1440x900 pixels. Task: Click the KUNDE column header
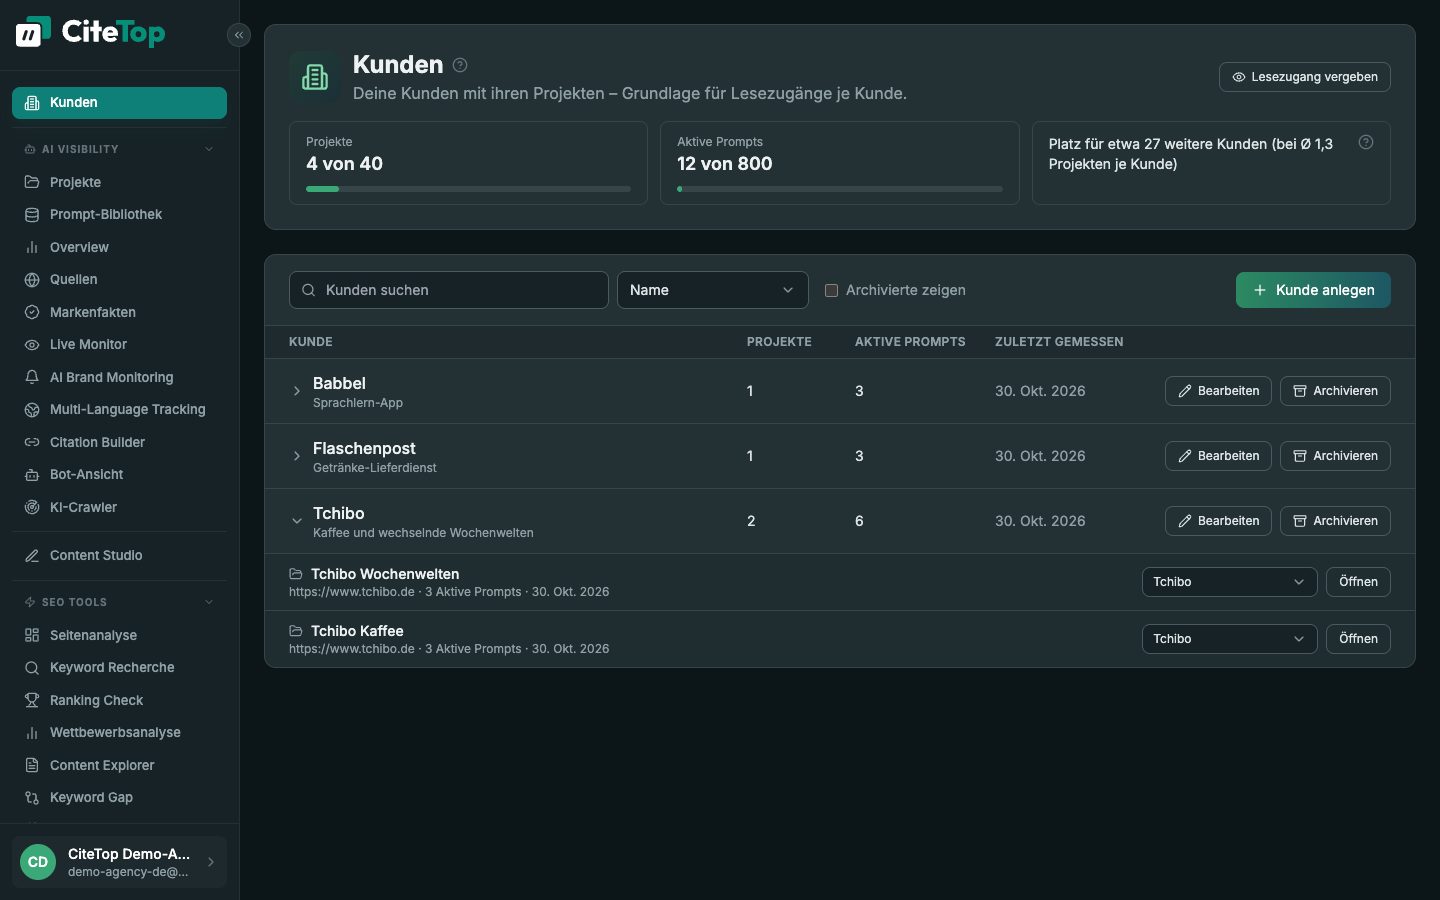pyautogui.click(x=311, y=342)
